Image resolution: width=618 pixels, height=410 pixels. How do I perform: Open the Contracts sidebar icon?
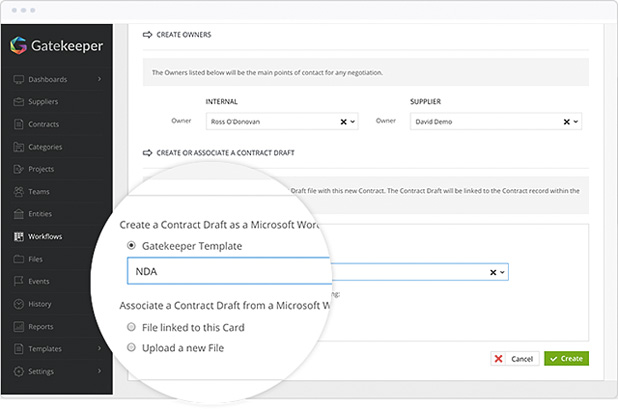18,124
